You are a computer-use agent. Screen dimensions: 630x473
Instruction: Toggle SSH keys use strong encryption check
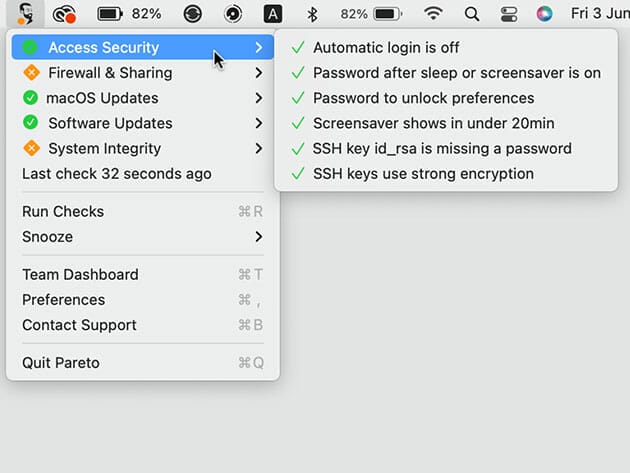pyautogui.click(x=423, y=174)
